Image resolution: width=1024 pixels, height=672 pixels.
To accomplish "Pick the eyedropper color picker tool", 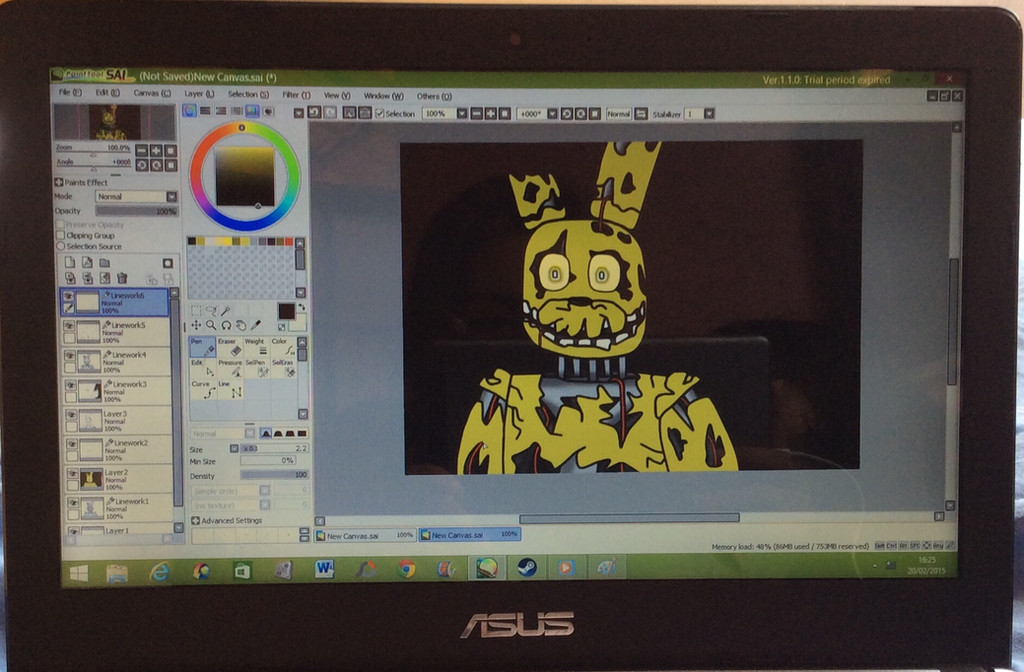I will click(x=255, y=325).
